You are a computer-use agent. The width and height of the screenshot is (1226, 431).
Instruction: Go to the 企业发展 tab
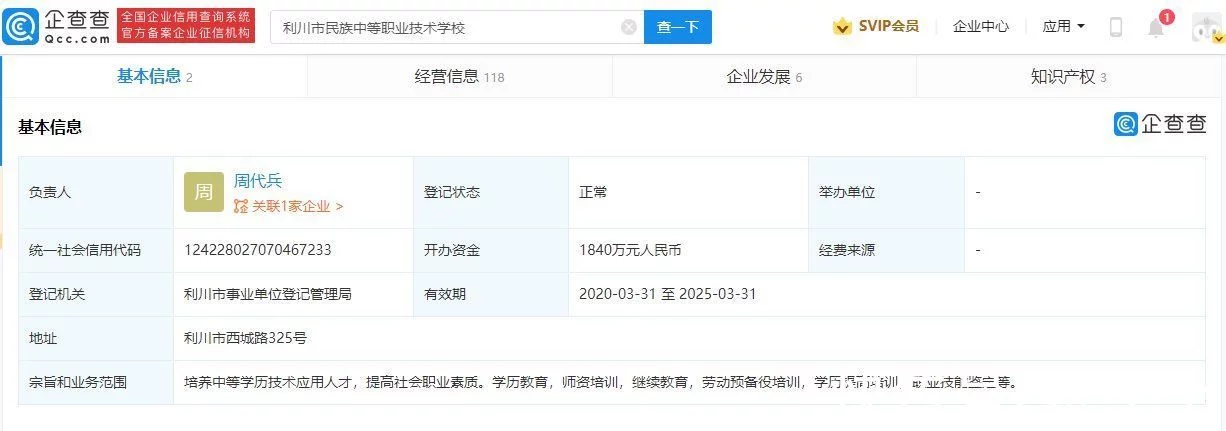pyautogui.click(x=764, y=77)
